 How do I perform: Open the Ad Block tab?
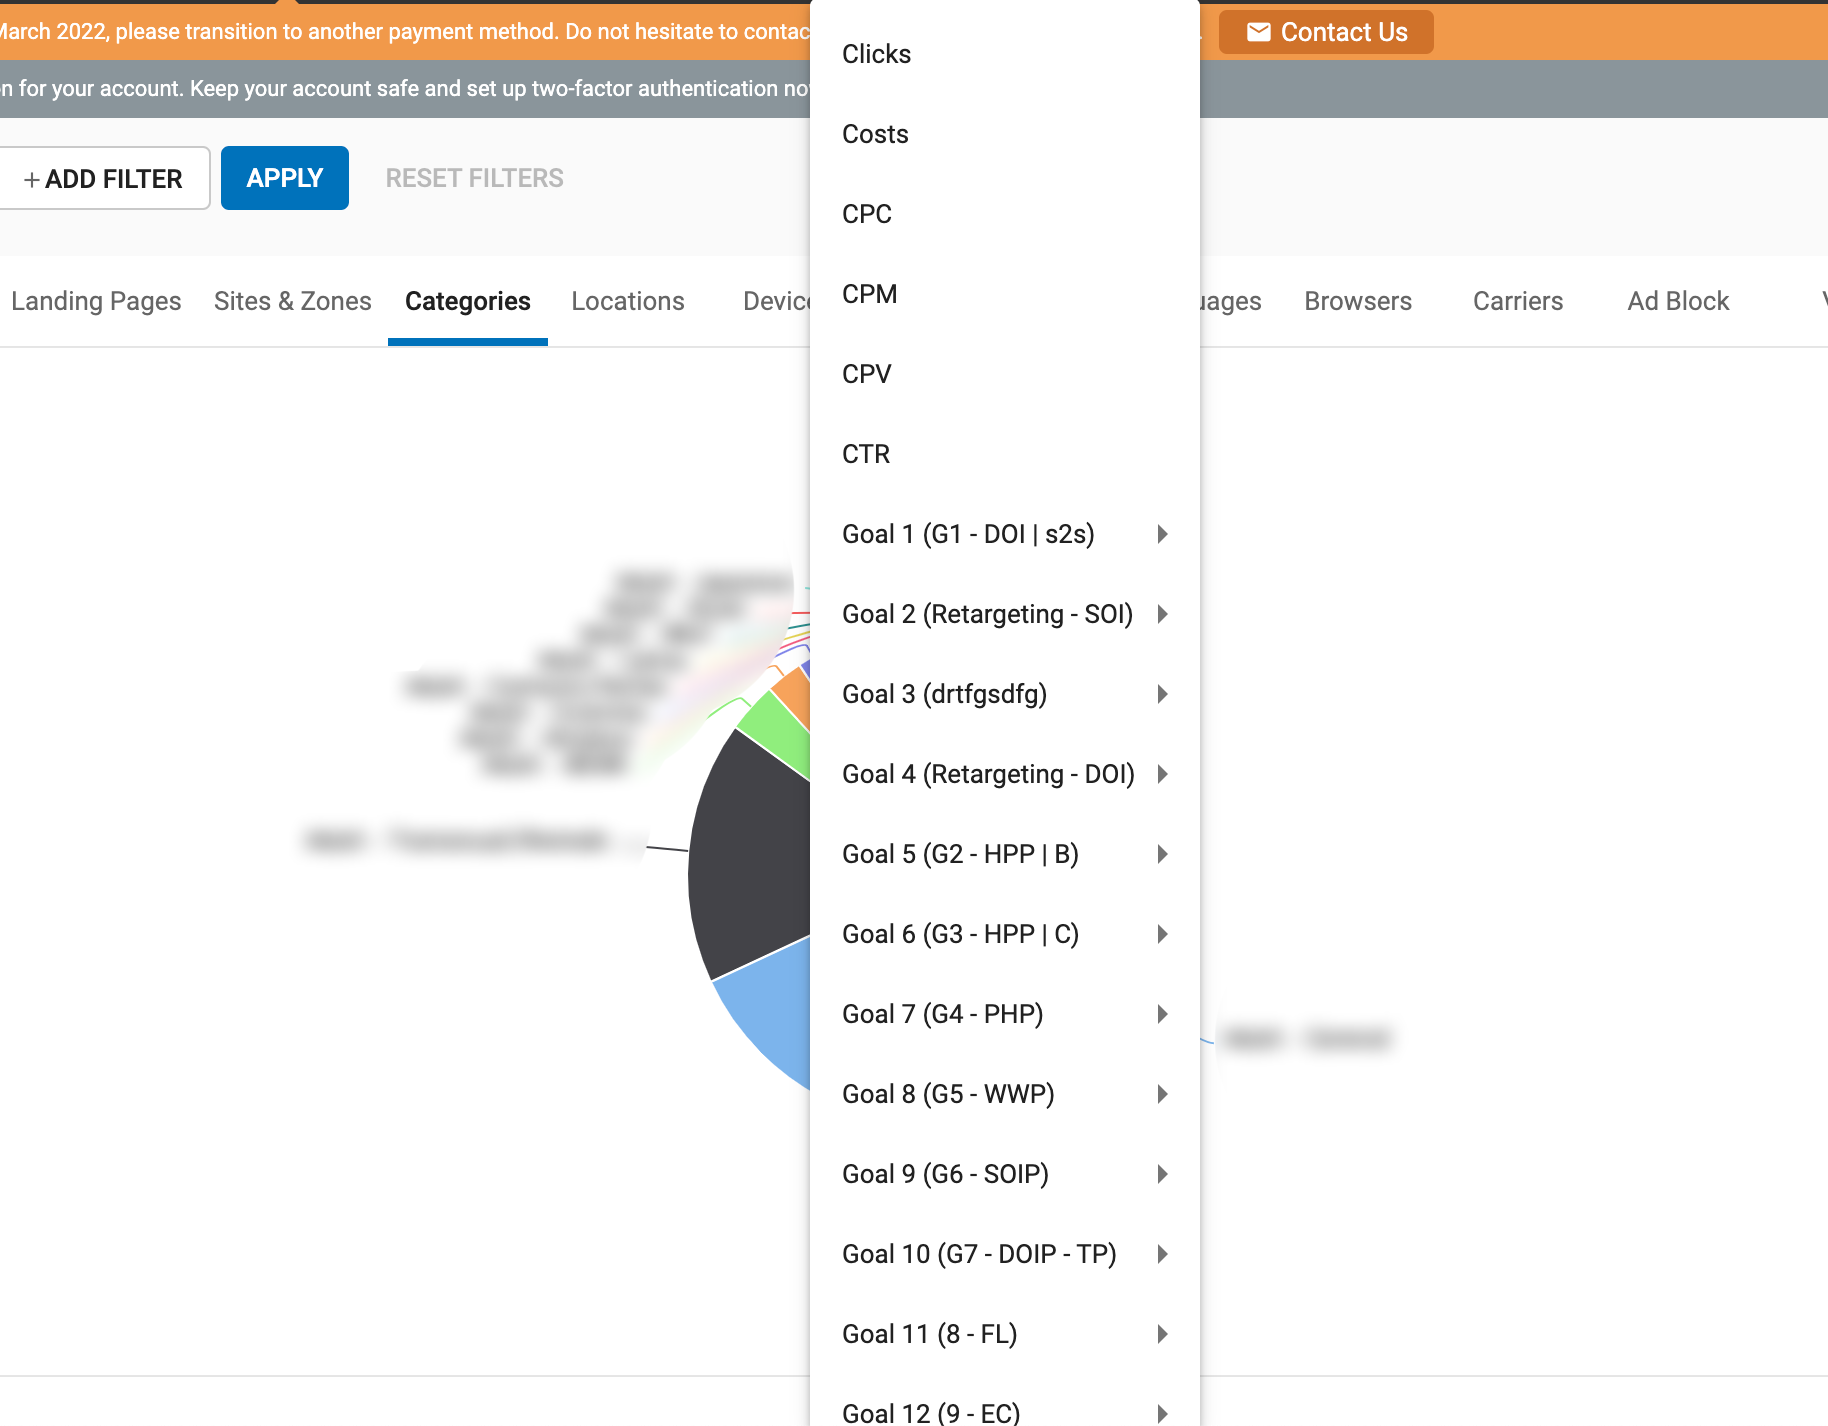pyautogui.click(x=1677, y=301)
